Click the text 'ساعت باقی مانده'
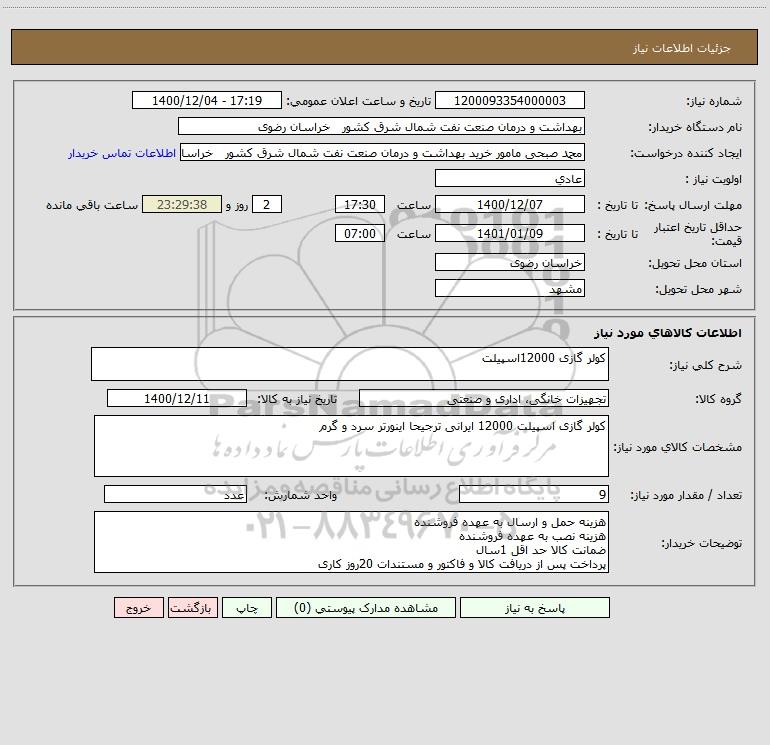Screen dimensions: 770x745 click(x=92, y=205)
